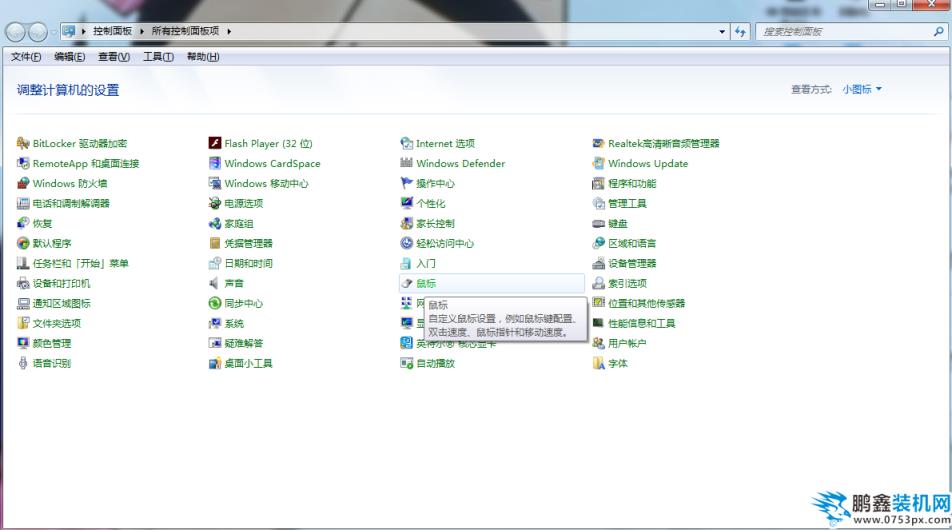This screenshot has width=952, height=530.
Task: Click the Flash Player (32 位) icon
Action: pyautogui.click(x=215, y=143)
